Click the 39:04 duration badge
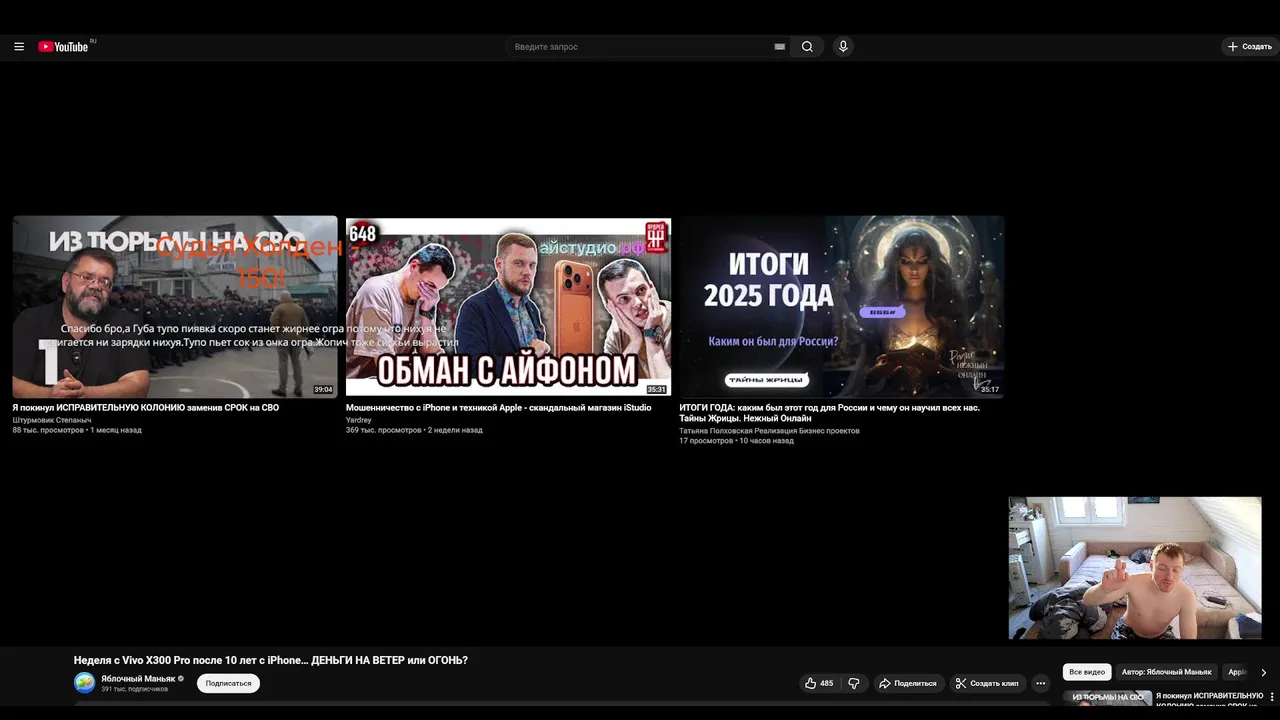 pyautogui.click(x=323, y=389)
